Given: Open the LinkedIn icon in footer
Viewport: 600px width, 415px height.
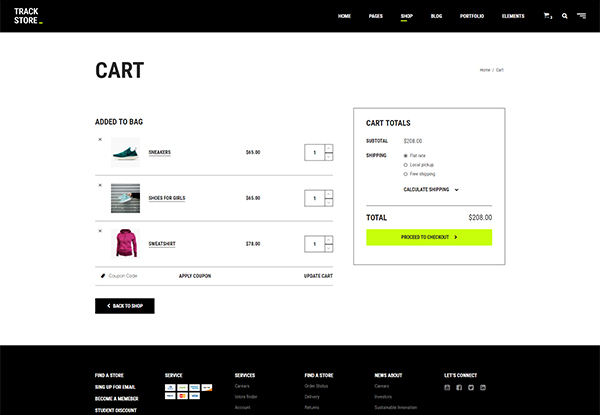Looking at the screenshot, I should tap(483, 387).
